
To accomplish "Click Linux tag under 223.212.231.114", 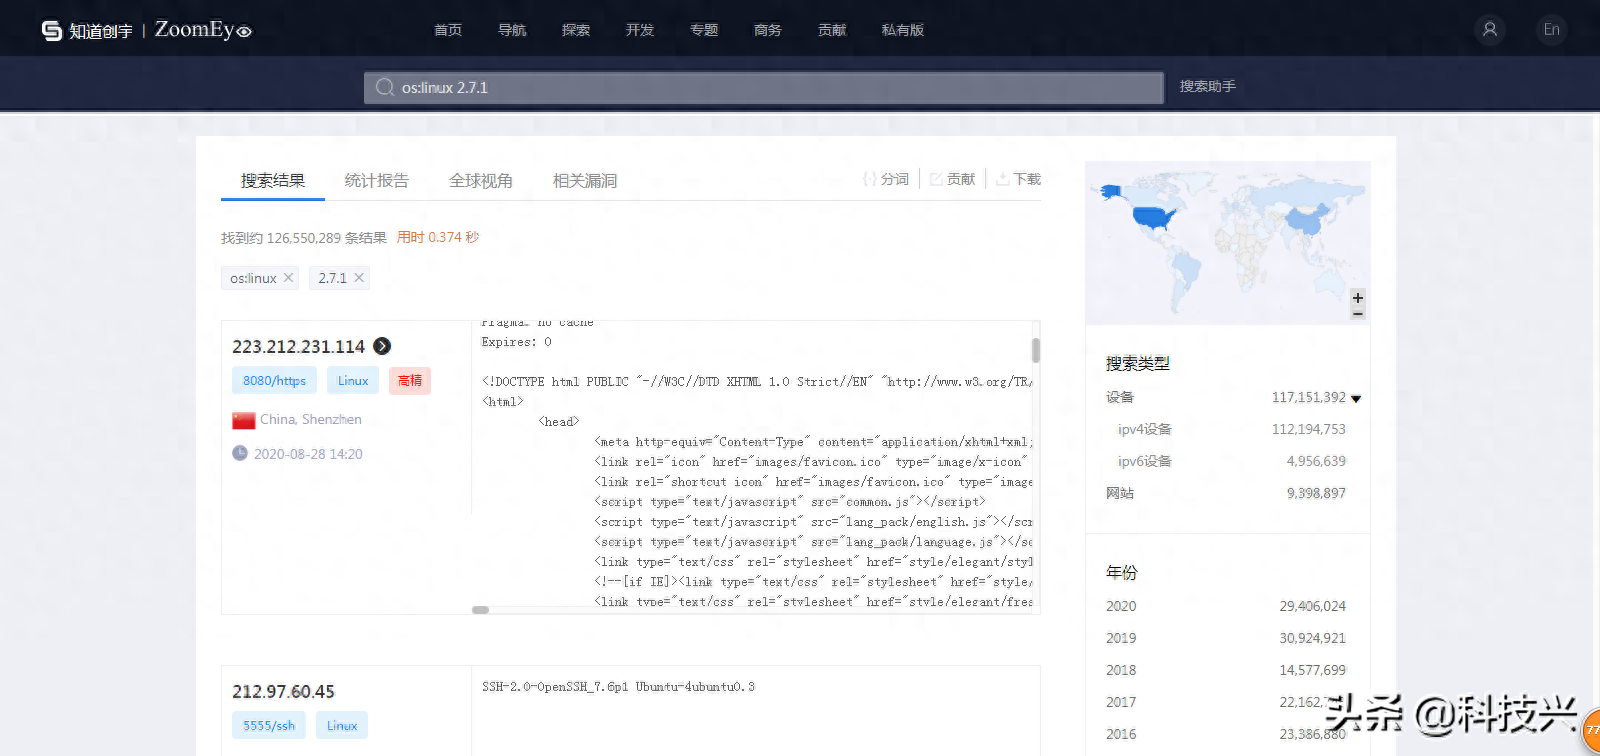I will pos(353,381).
